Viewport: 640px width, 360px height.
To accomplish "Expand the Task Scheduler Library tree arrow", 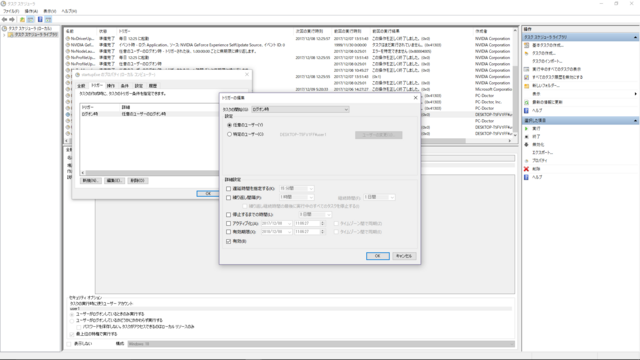I will click(x=4, y=35).
